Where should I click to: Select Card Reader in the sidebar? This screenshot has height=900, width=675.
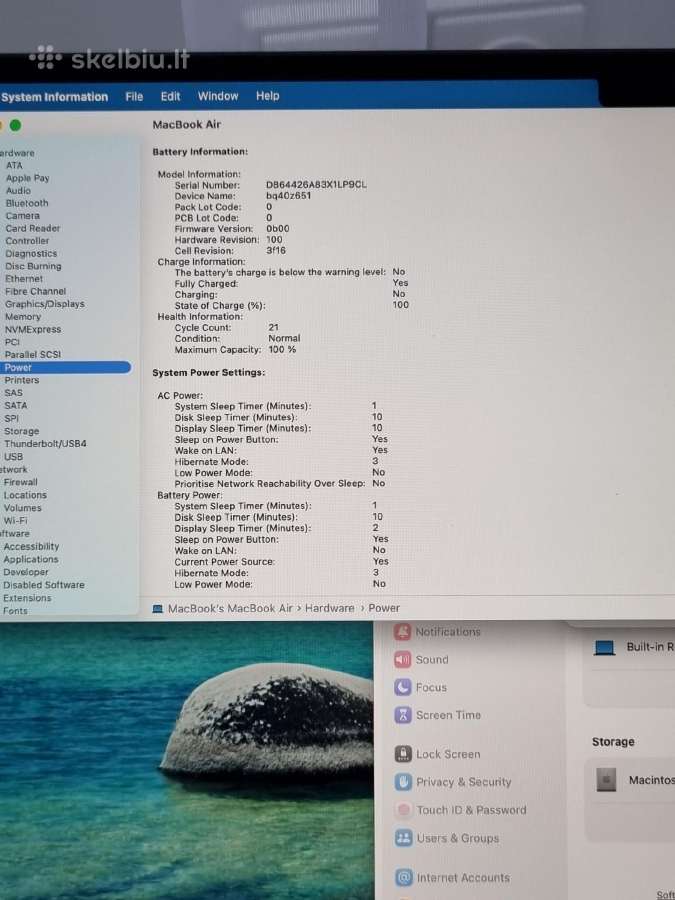pos(33,228)
